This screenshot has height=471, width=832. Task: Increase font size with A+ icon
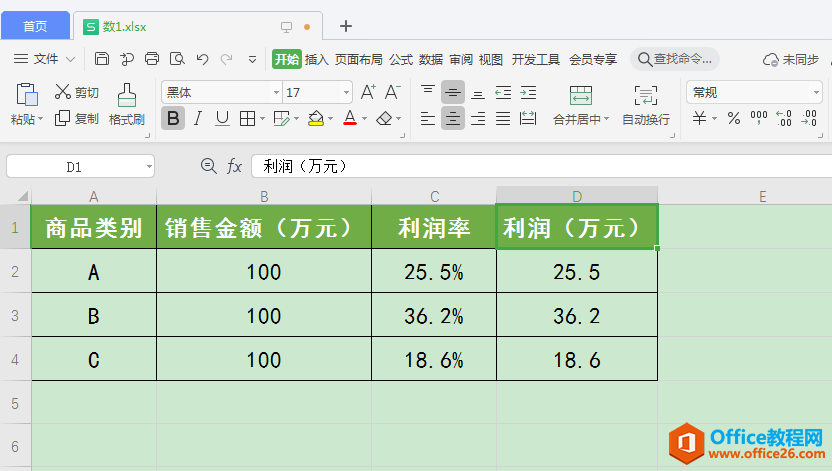click(x=368, y=92)
